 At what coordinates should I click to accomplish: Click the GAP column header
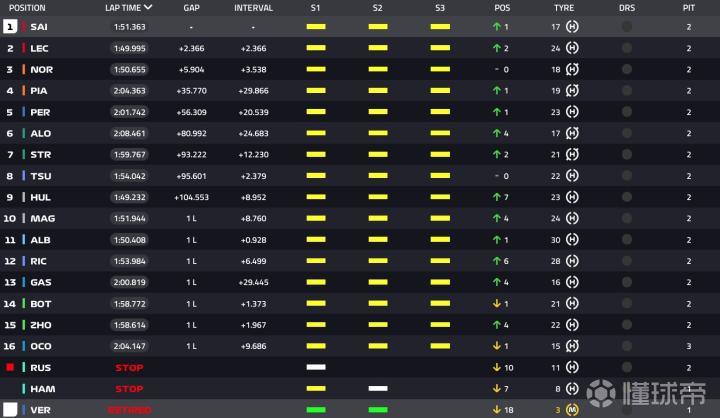[191, 7]
